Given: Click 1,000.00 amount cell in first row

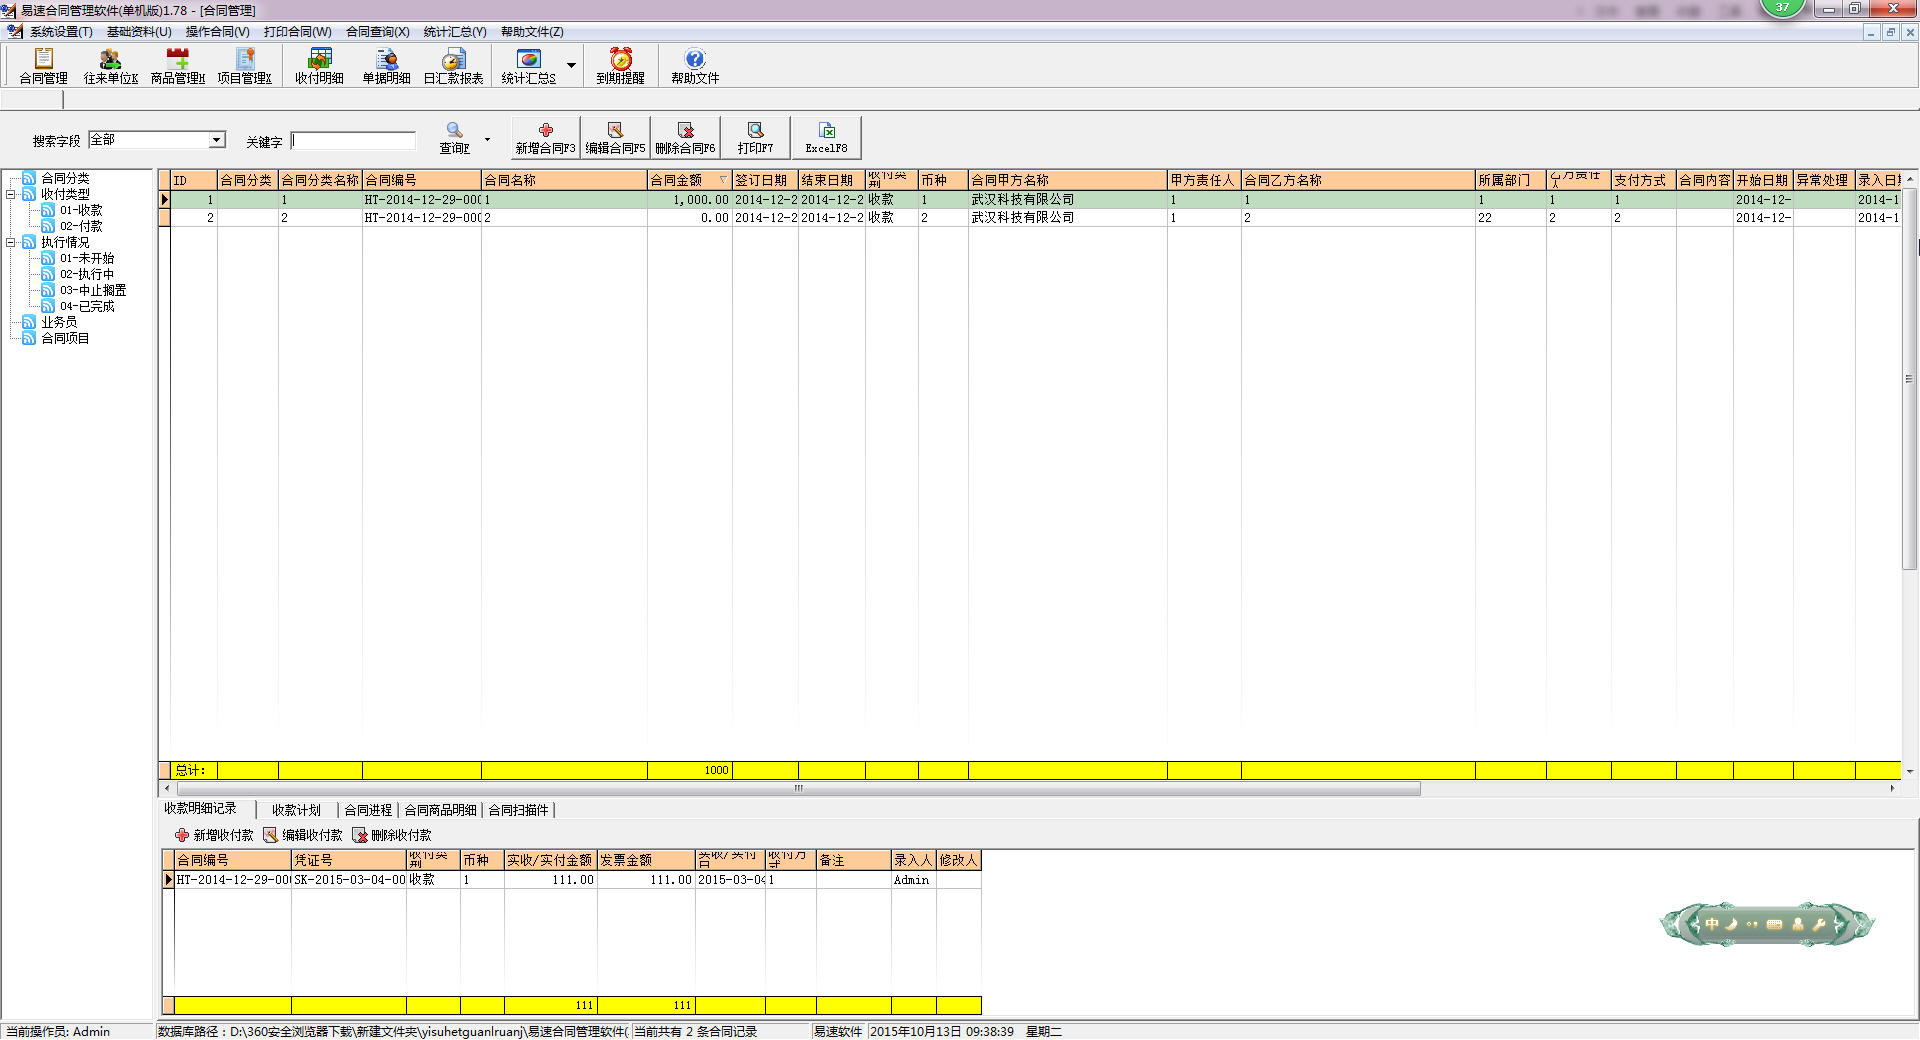Looking at the screenshot, I should tap(689, 200).
